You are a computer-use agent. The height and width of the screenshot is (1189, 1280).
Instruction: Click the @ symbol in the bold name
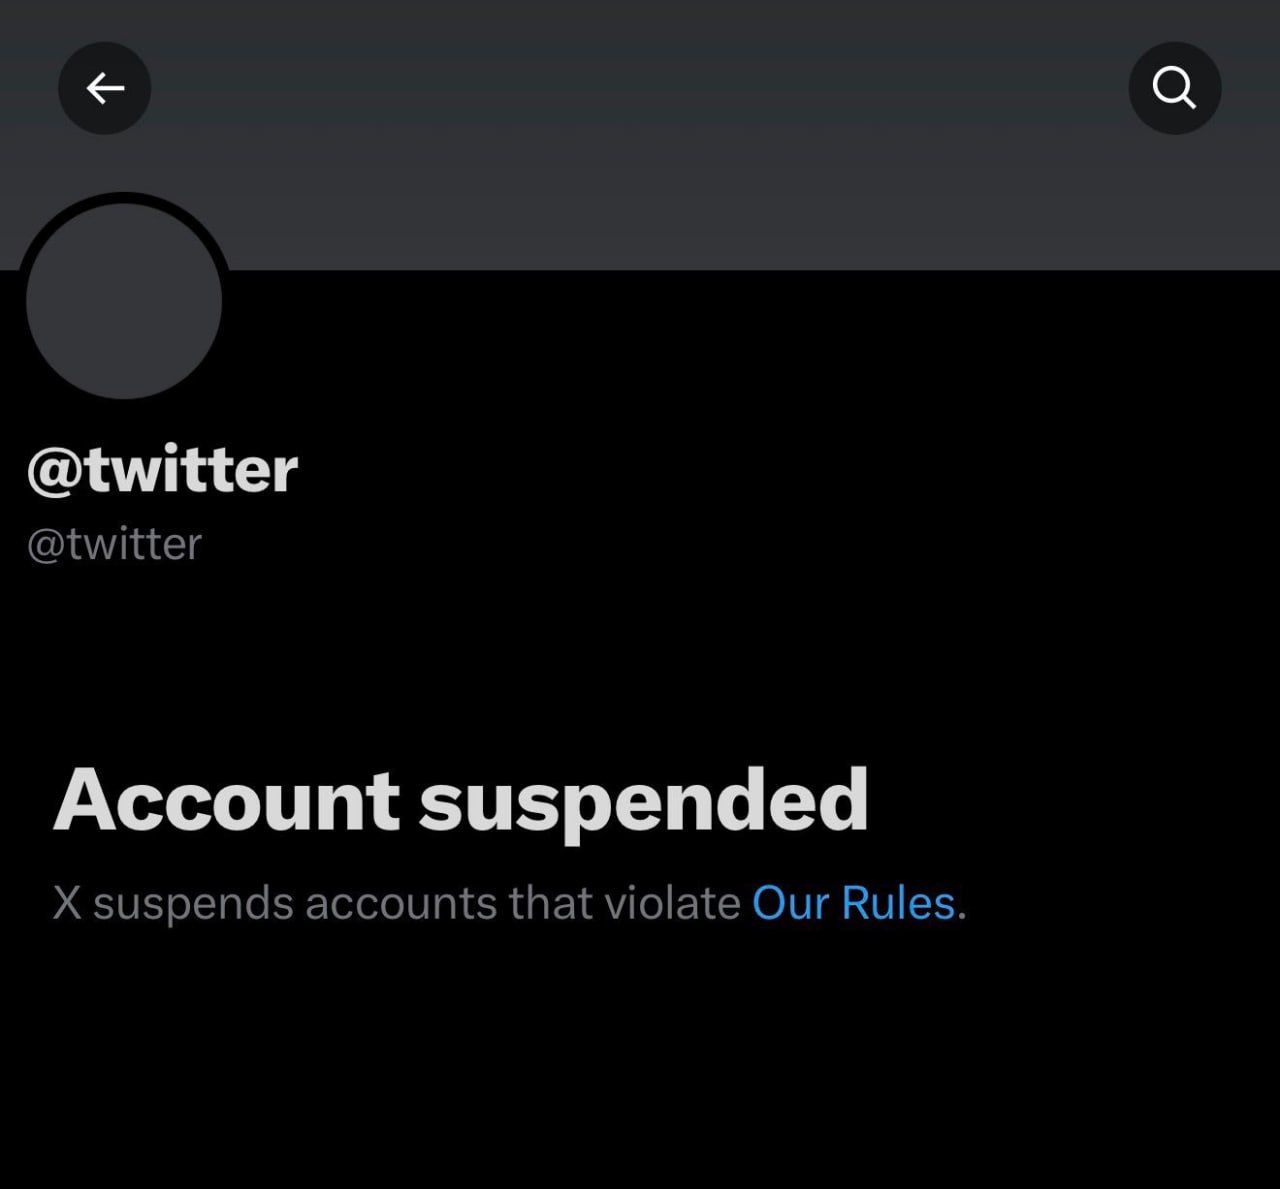55,471
